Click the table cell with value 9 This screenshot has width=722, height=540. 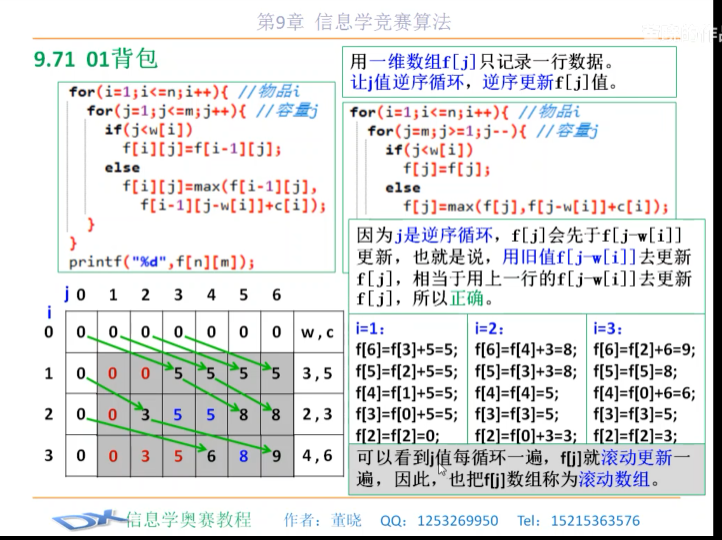point(276,456)
